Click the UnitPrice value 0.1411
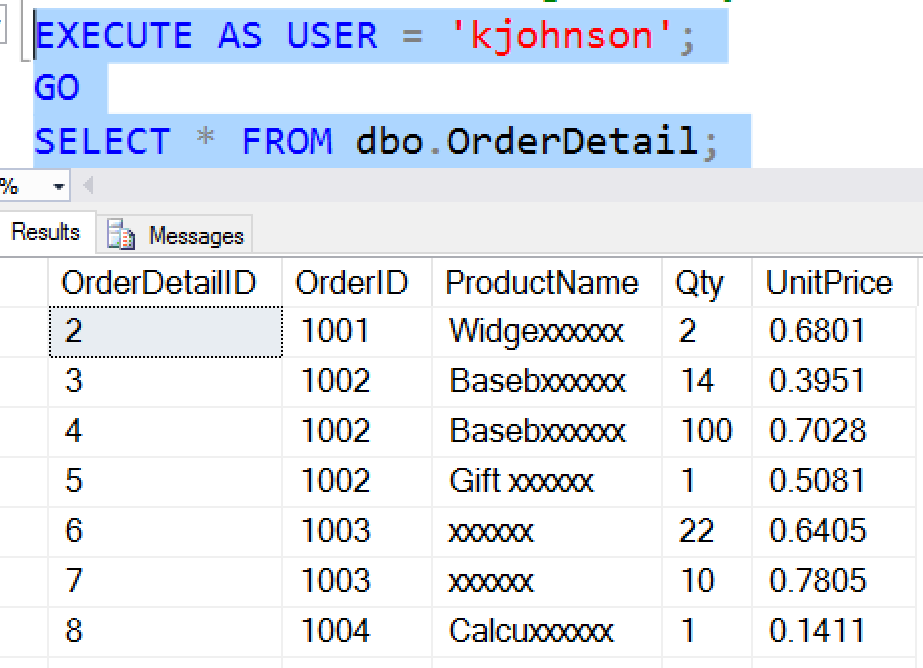This screenshot has height=668, width=923. [x=834, y=632]
